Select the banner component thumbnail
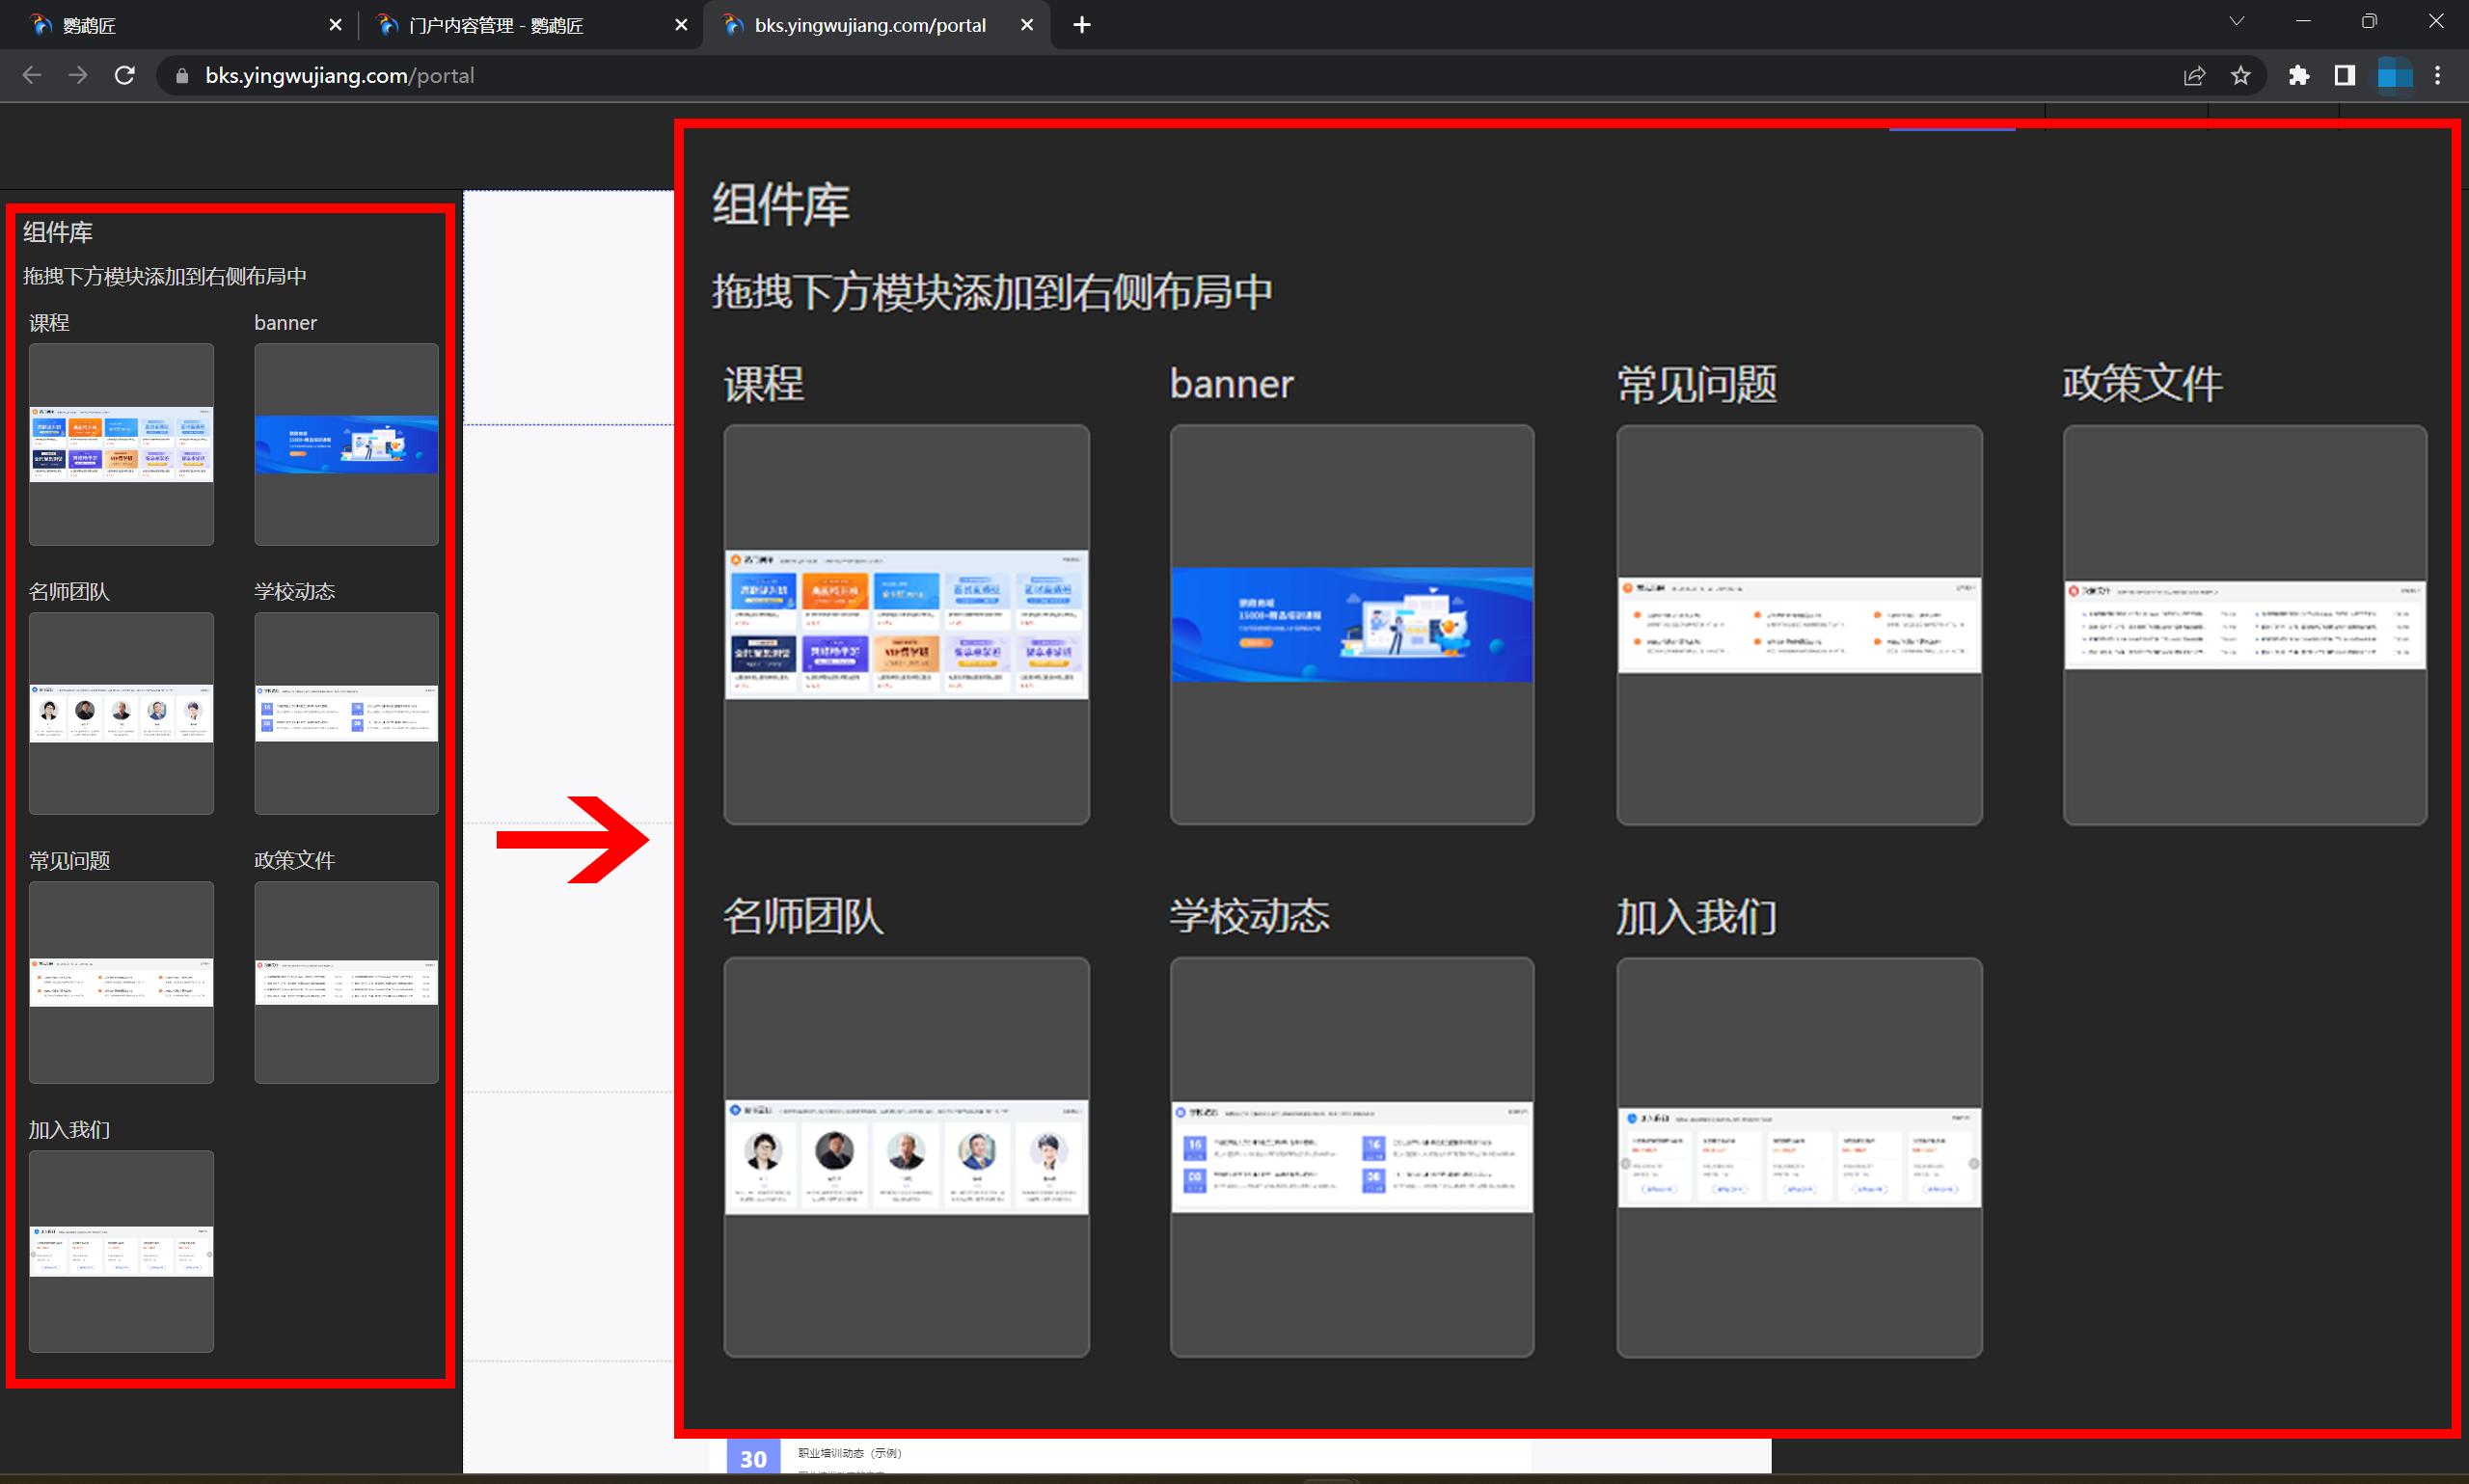Viewport: 2469px width, 1484px height. coord(346,445)
